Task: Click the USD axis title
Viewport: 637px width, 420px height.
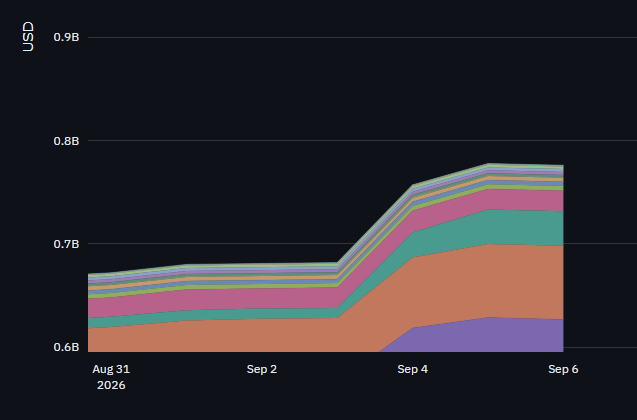Action: coord(28,37)
